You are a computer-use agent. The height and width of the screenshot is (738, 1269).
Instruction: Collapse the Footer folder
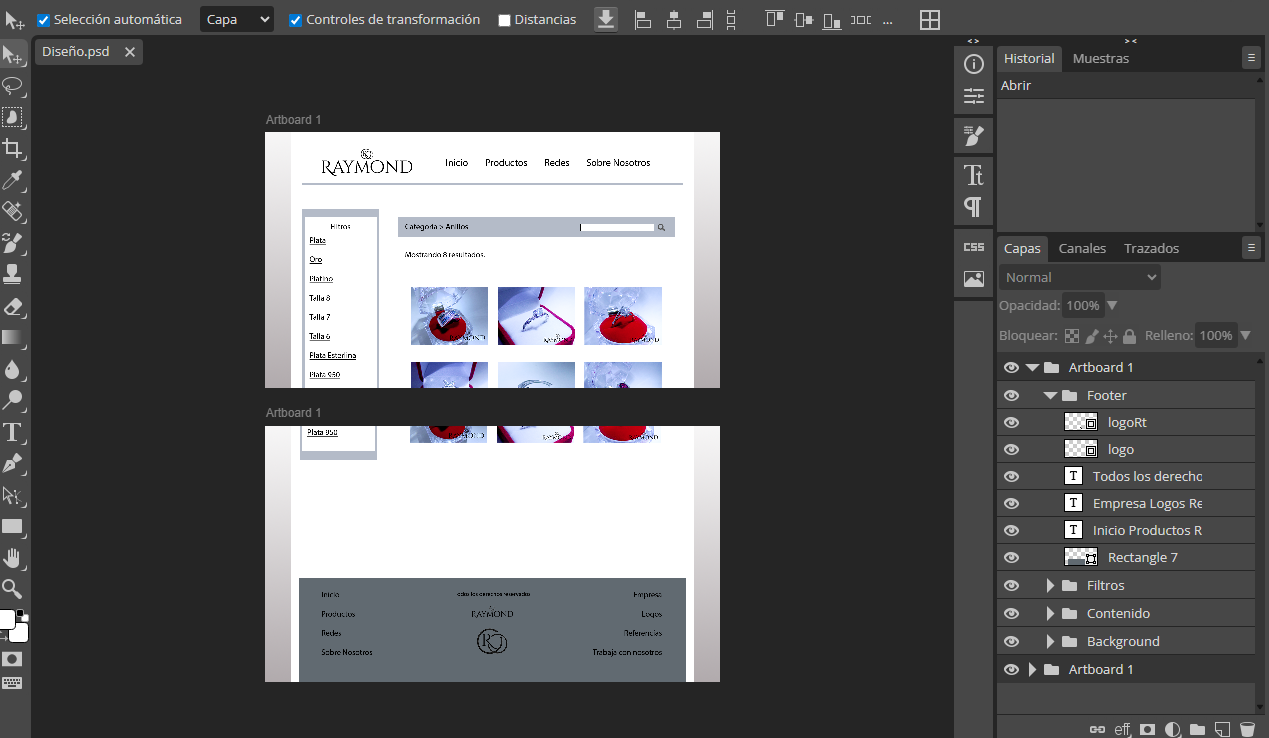pos(1050,396)
